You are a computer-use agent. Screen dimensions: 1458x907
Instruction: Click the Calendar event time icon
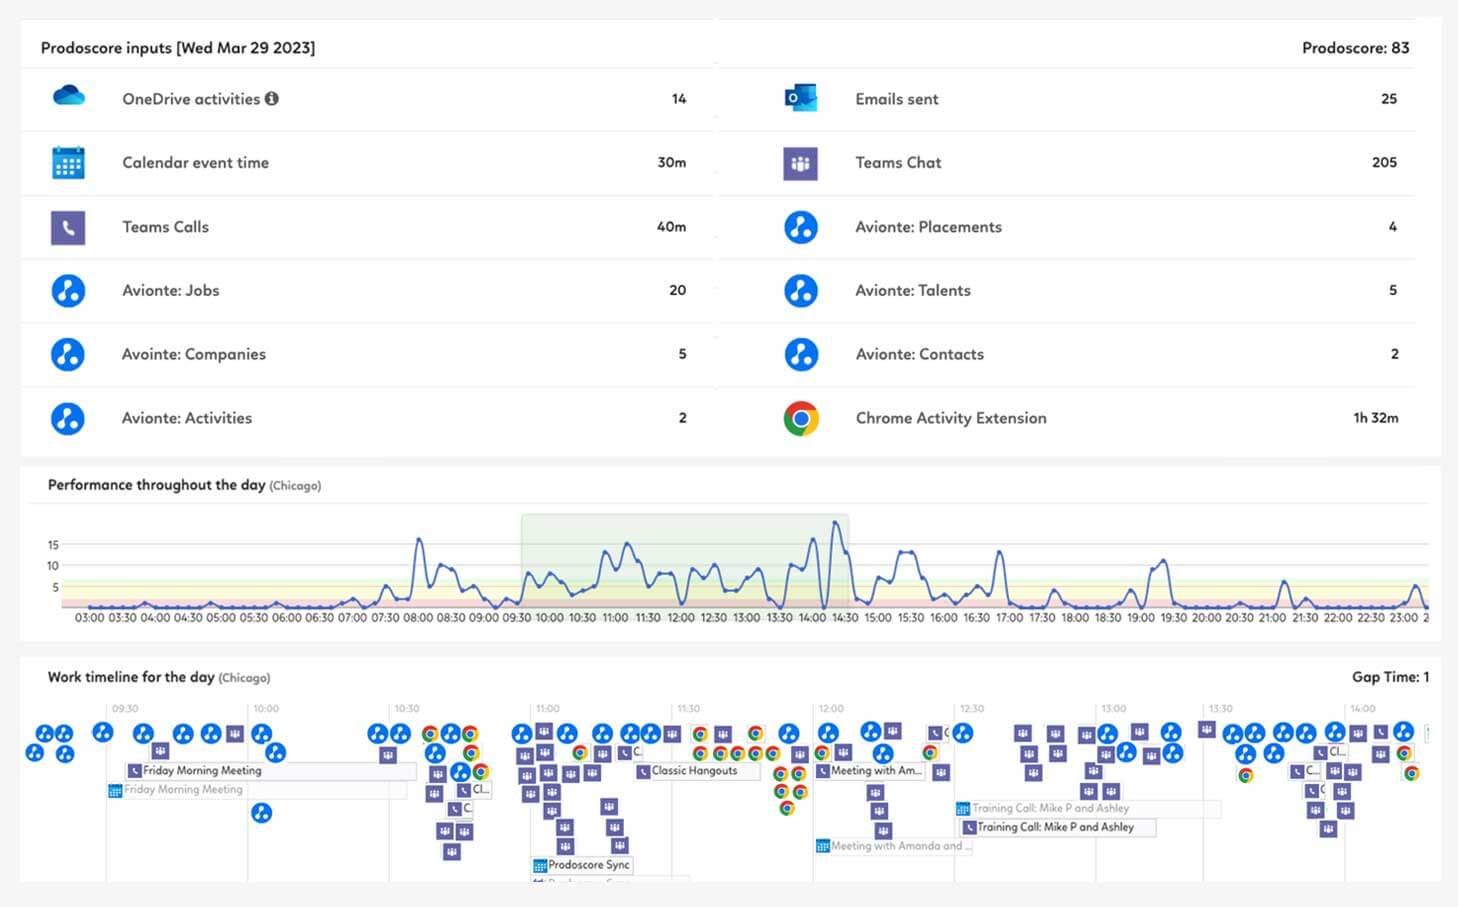[68, 162]
